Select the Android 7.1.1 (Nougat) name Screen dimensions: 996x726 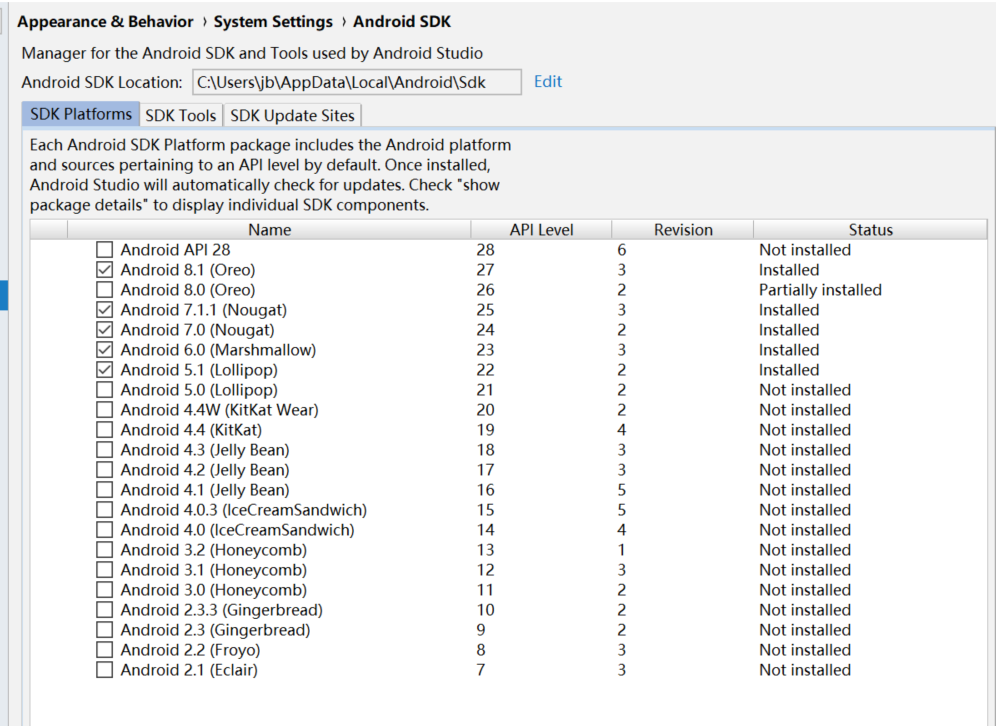tap(204, 310)
